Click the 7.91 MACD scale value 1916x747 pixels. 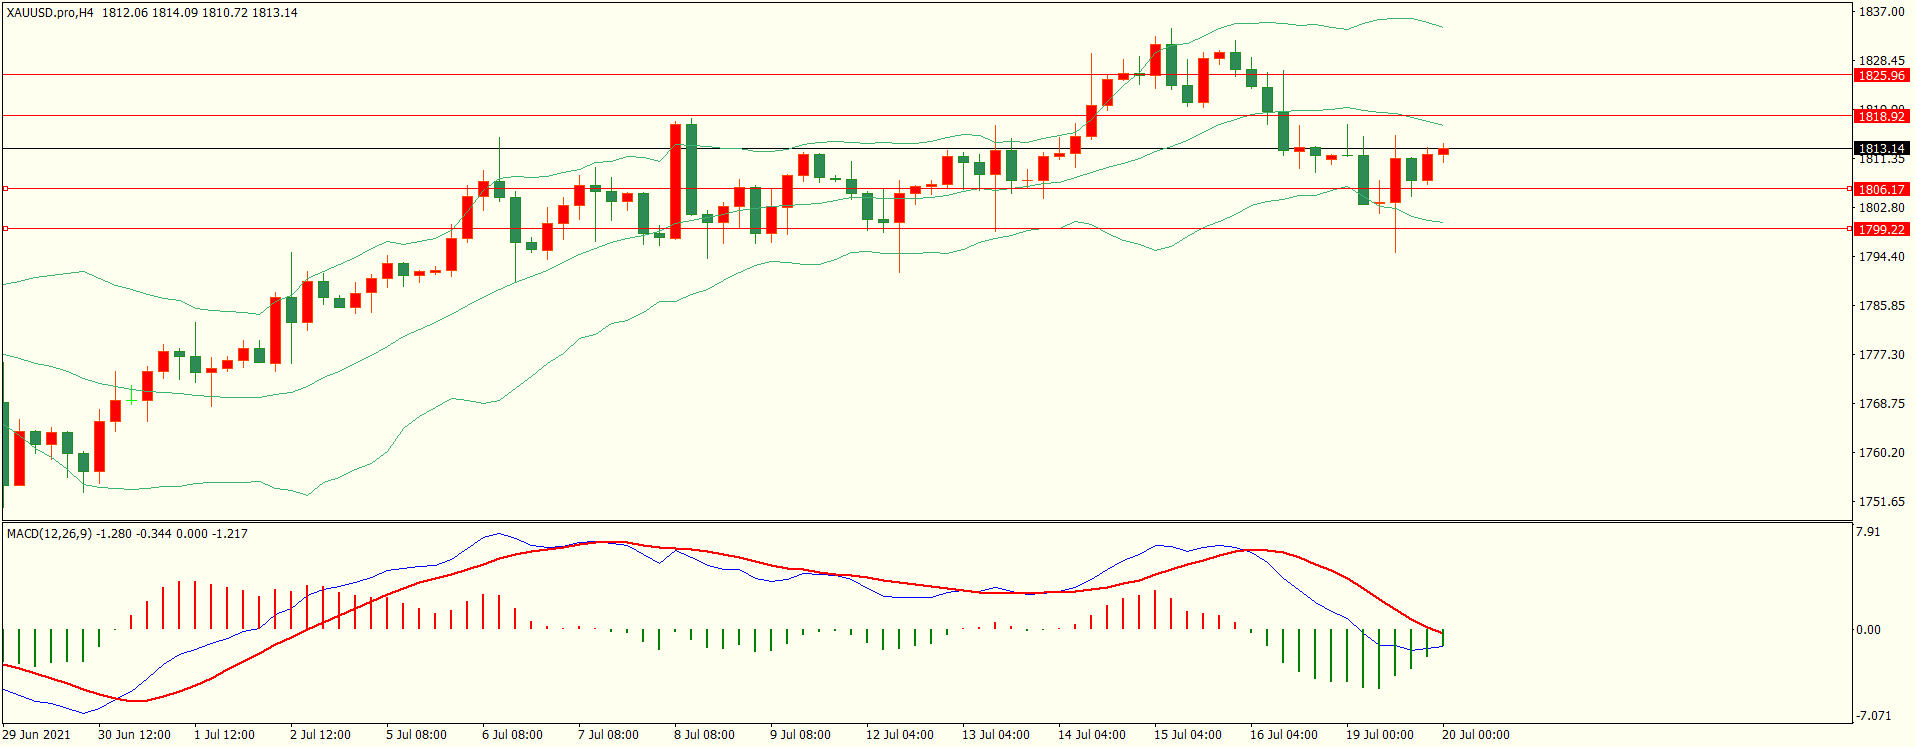tap(1868, 532)
